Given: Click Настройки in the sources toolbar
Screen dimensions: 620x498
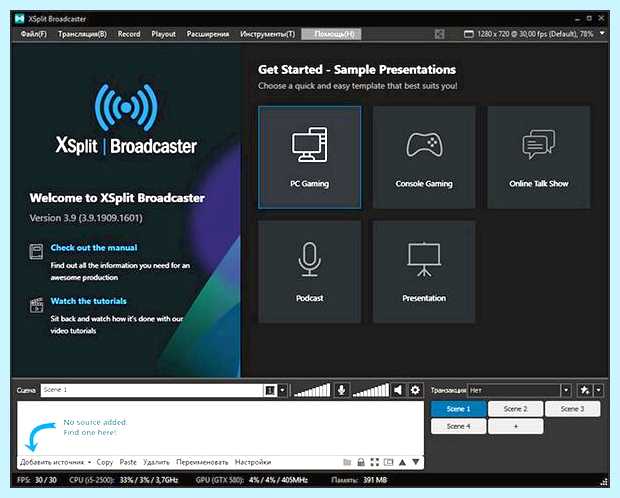Looking at the screenshot, I should [253, 462].
